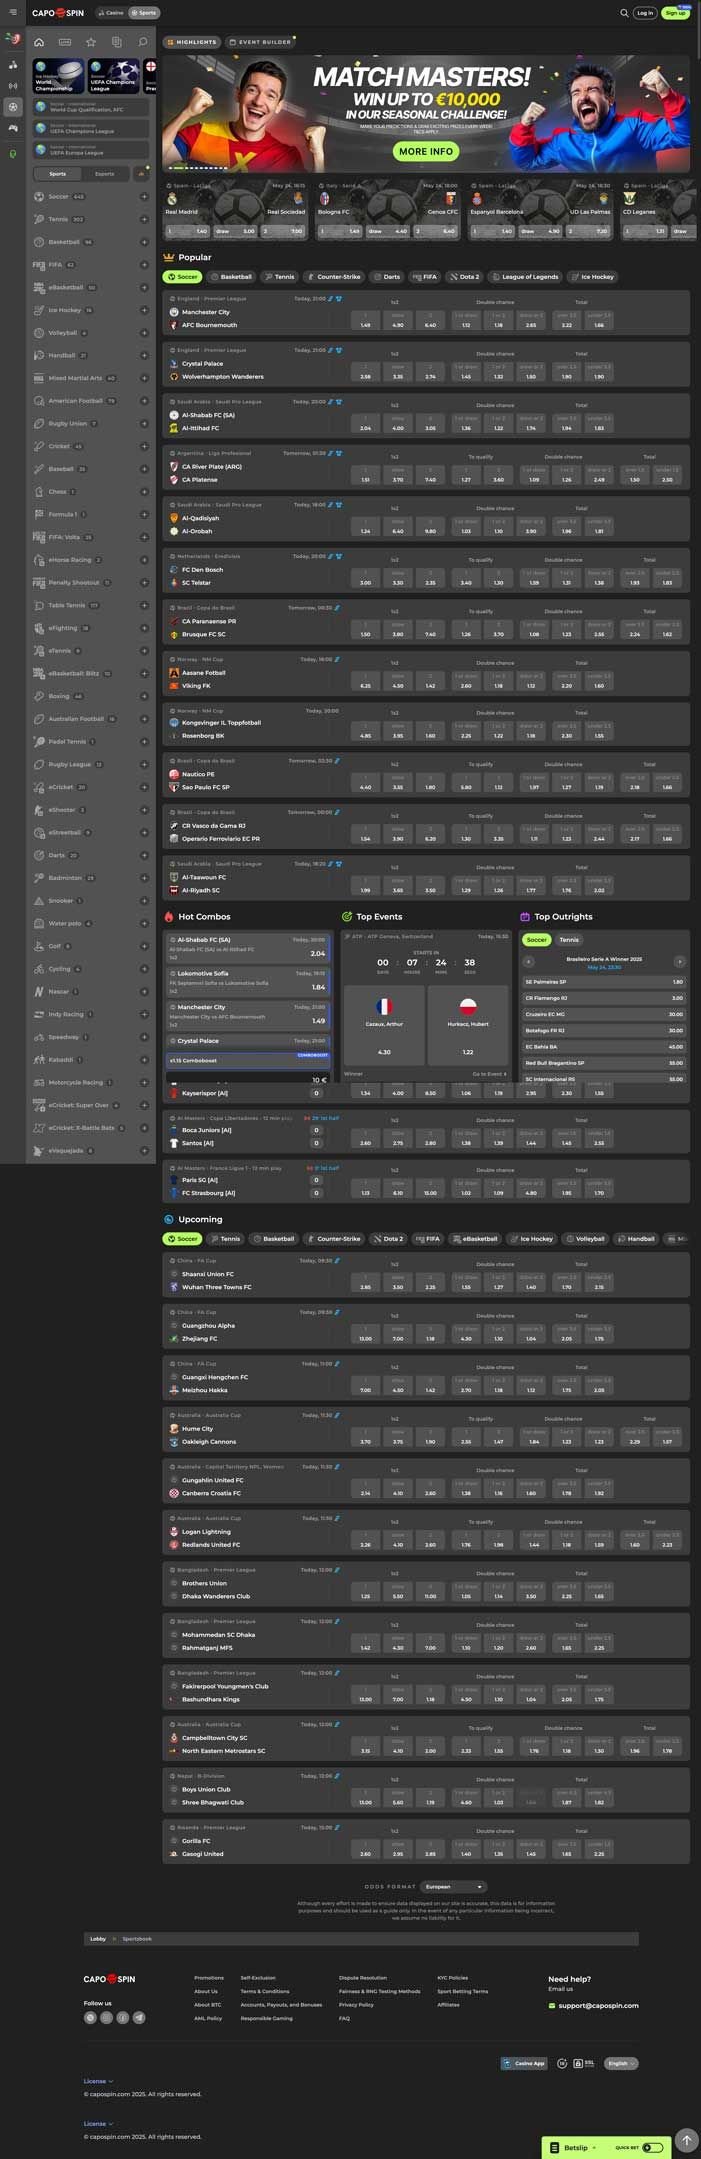The image size is (701, 2159).
Task: Open favorites star icon in sidebar
Action: click(x=91, y=42)
